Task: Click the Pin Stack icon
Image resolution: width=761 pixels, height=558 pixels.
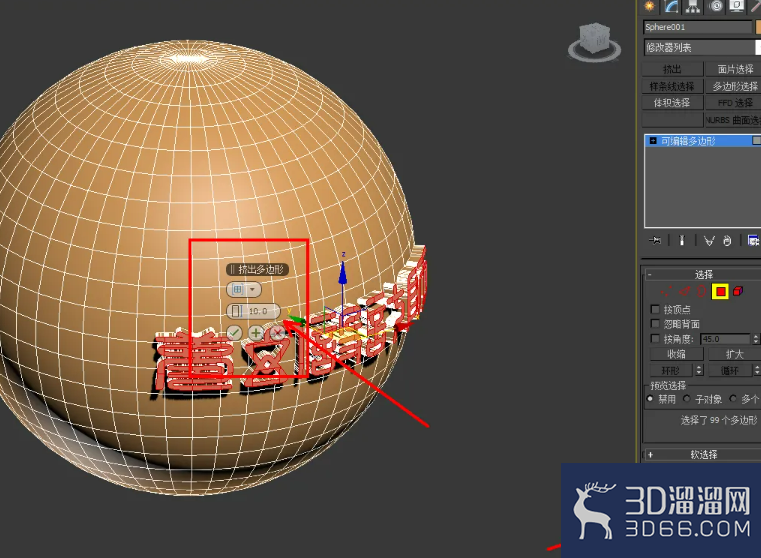Action: coord(654,241)
